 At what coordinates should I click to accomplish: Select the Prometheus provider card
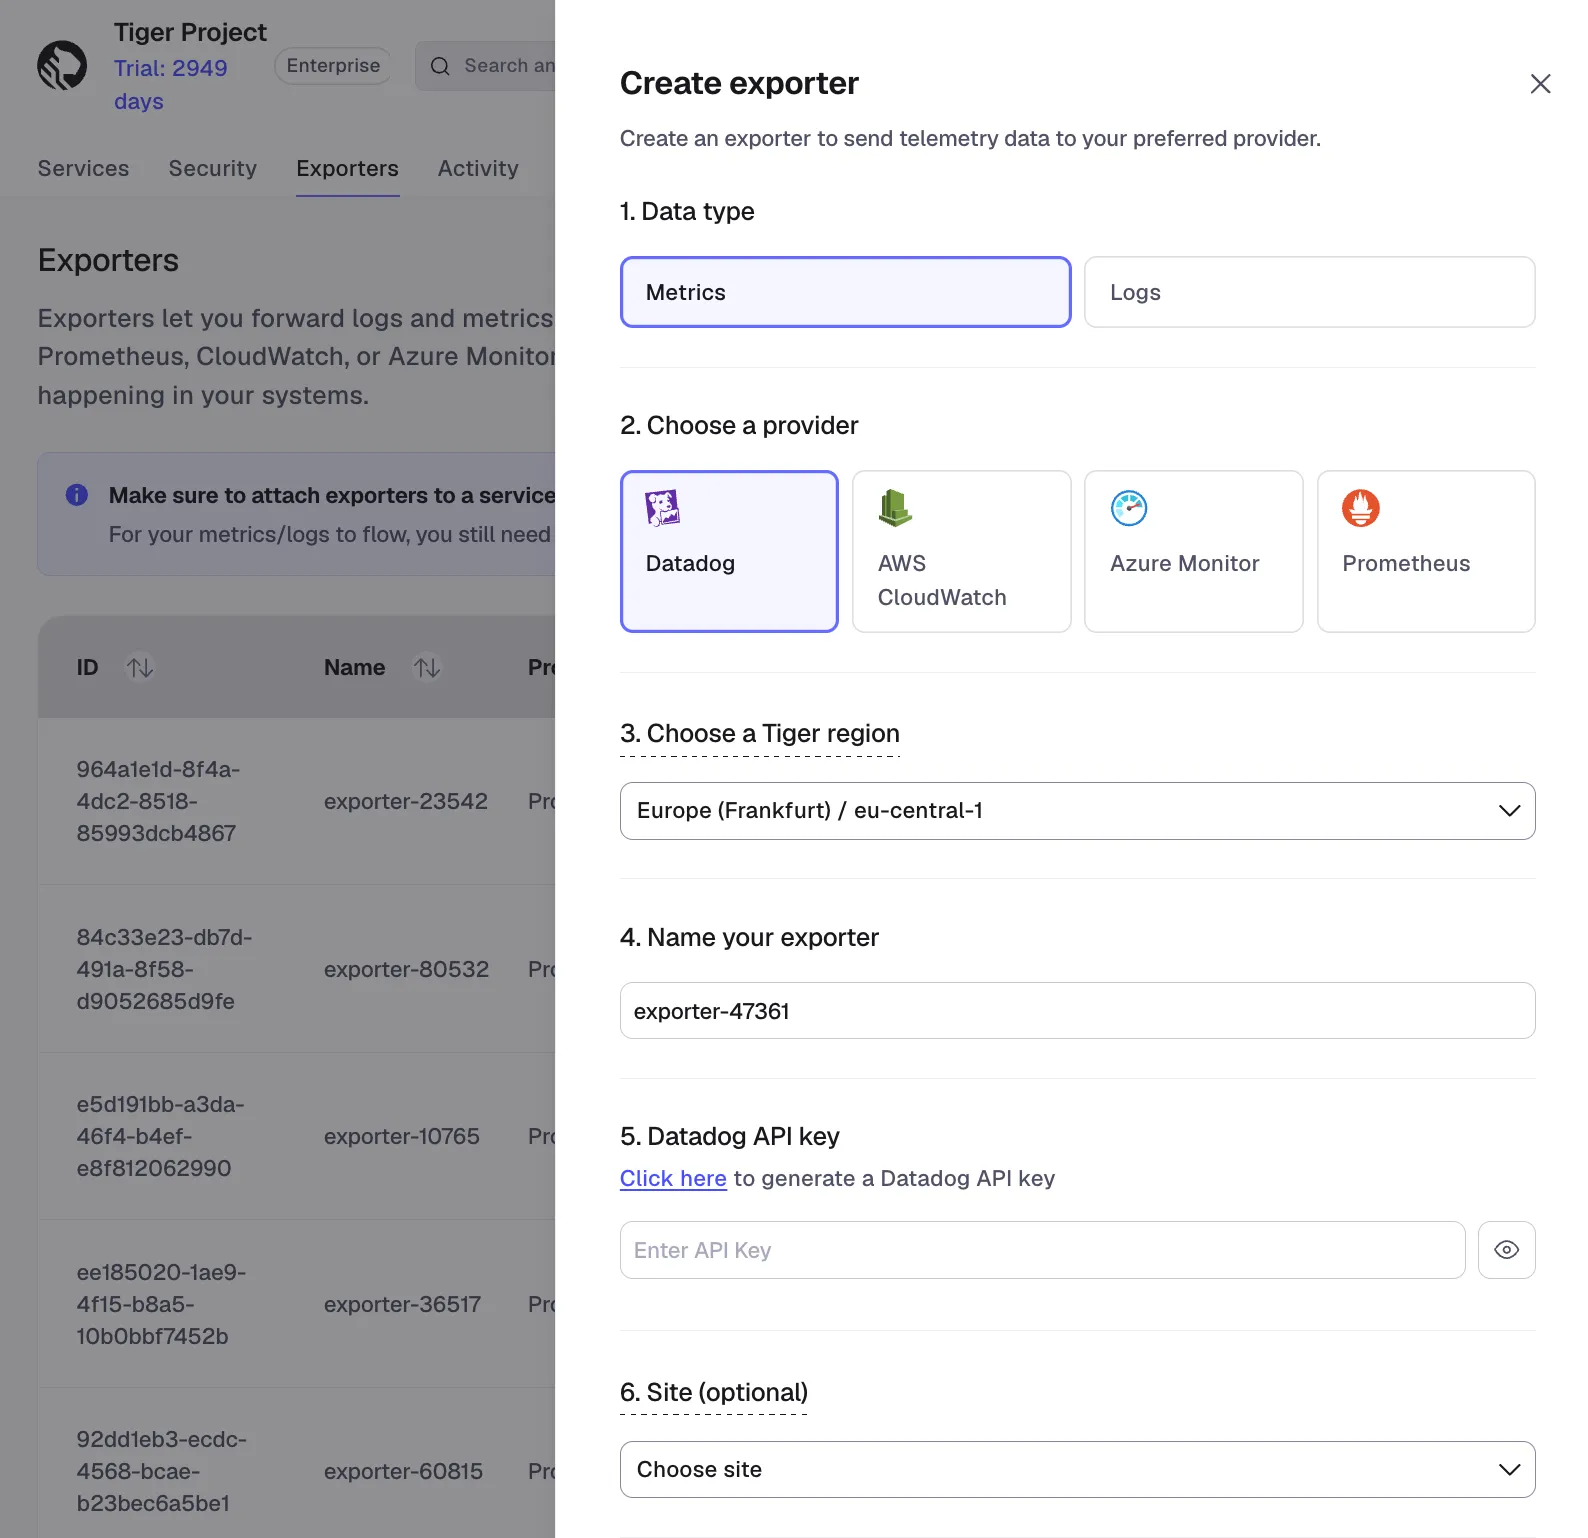click(1426, 551)
